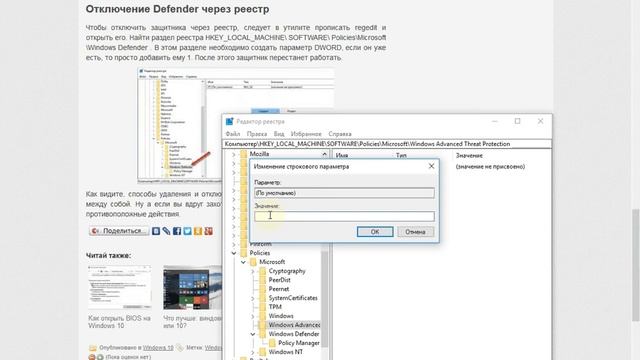The width and height of the screenshot is (640, 360).
Task: Close the Изменение строкового параметра dialog
Action: point(431,166)
